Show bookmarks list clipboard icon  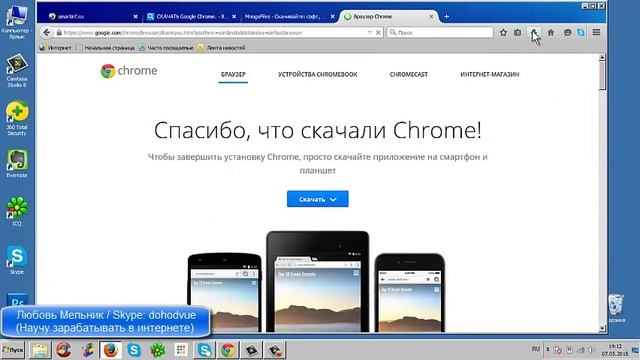tap(518, 32)
